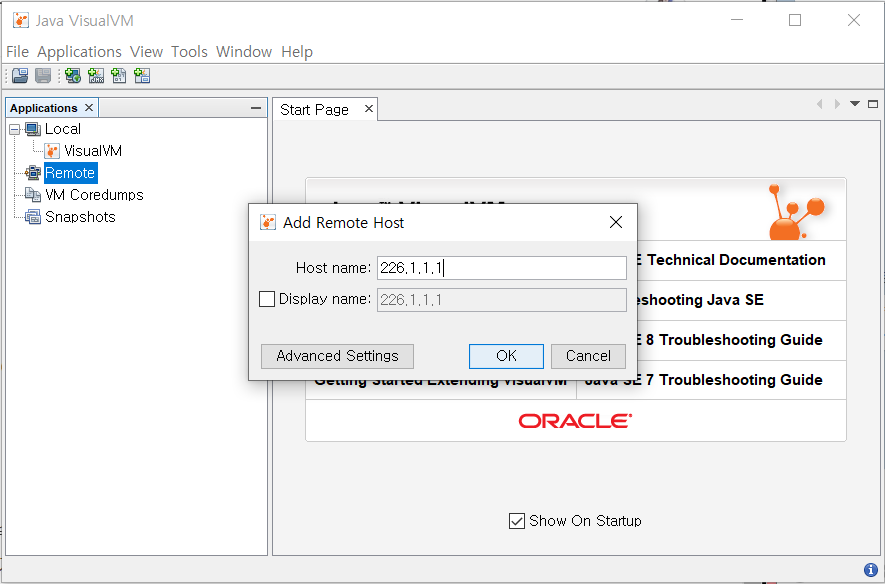Cancel the Add Remote Host dialog
Viewport: 885px width, 584px height.
click(588, 356)
